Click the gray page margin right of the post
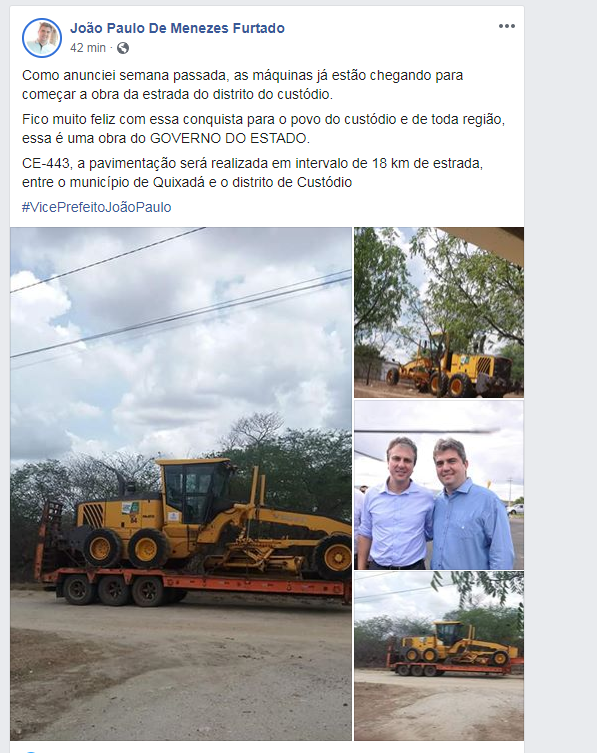This screenshot has height=753, width=597. 560,376
